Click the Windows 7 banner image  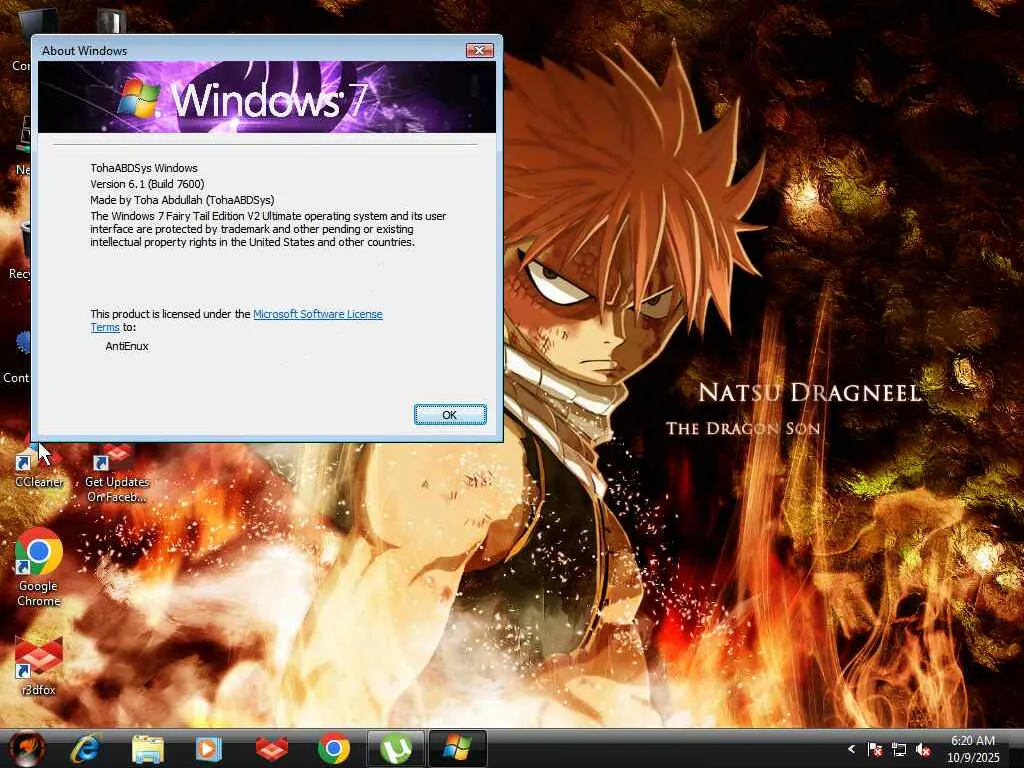point(267,97)
